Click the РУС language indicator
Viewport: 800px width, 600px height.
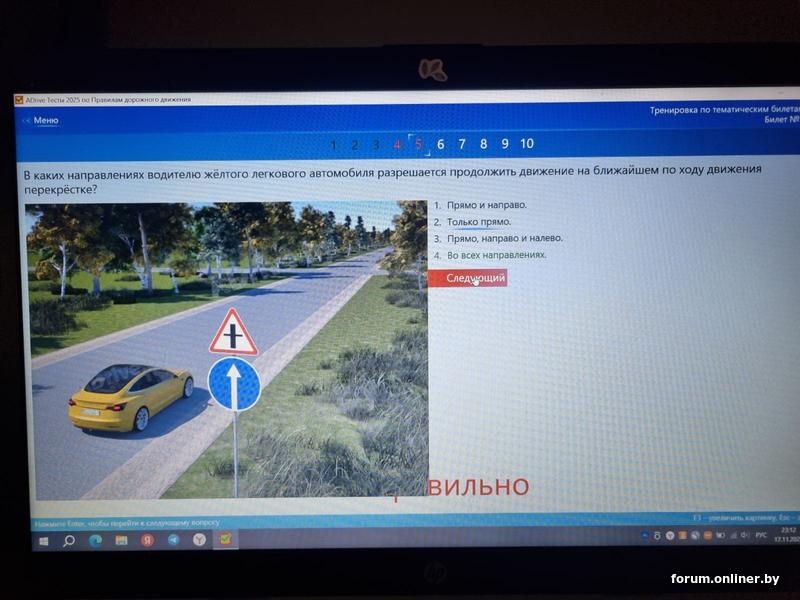tap(761, 535)
